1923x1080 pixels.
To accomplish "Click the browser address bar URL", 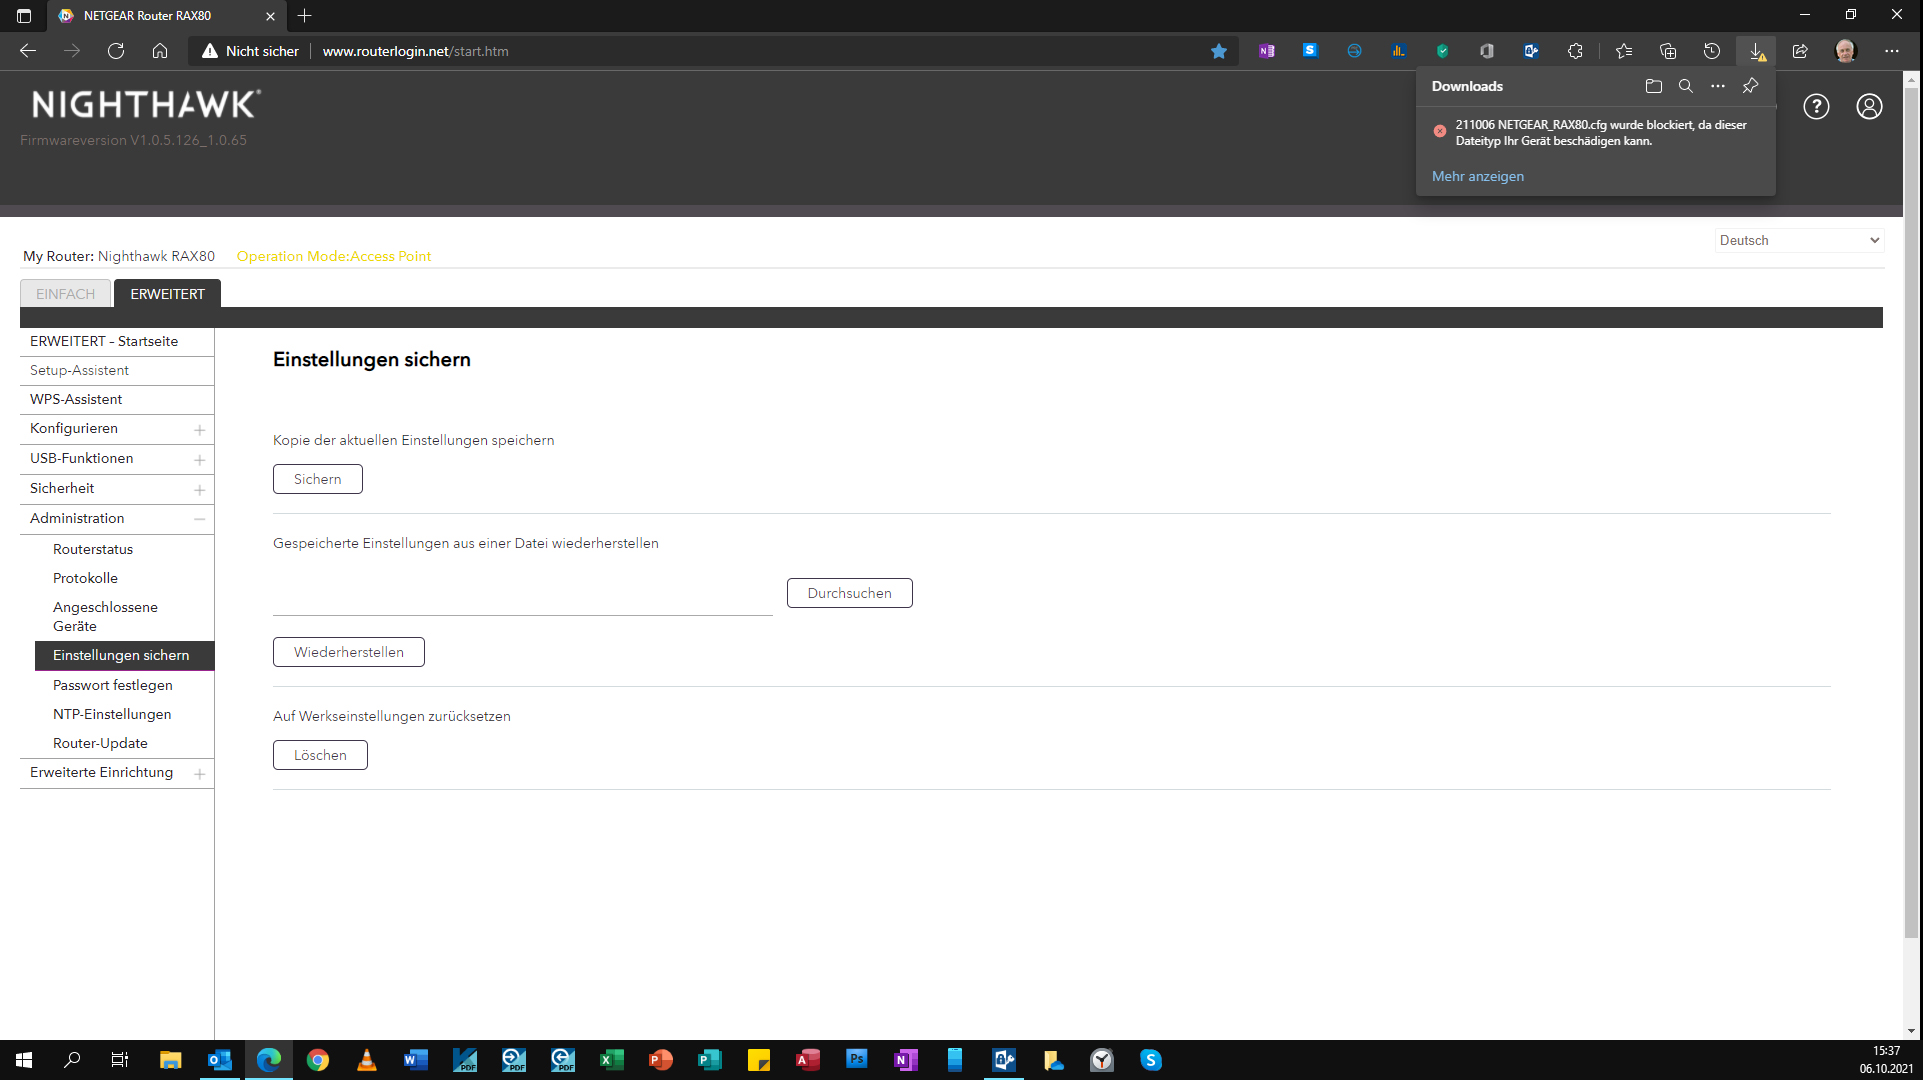I will pyautogui.click(x=415, y=51).
